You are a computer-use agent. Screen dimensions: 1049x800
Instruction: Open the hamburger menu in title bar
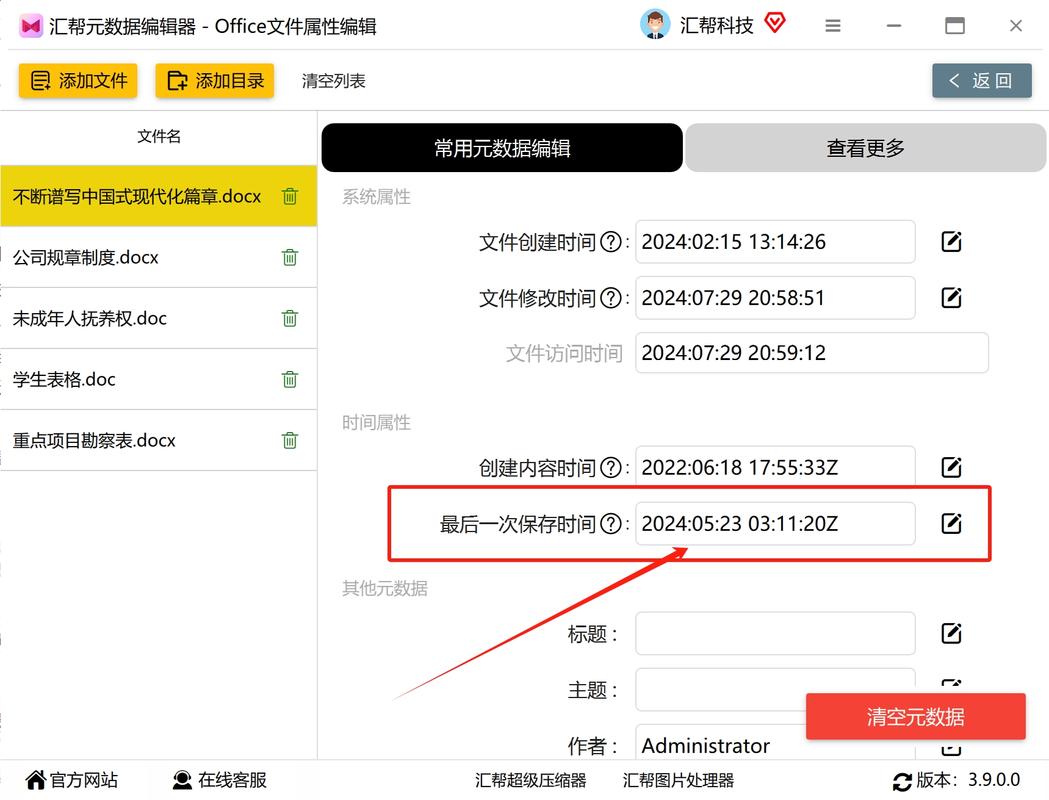833,26
